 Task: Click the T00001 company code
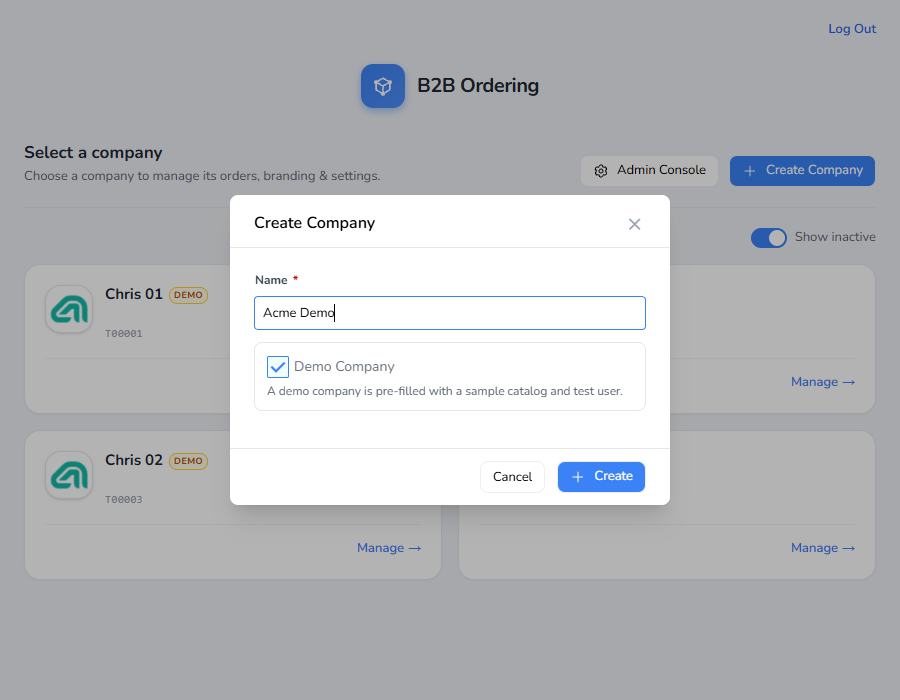pos(123,333)
